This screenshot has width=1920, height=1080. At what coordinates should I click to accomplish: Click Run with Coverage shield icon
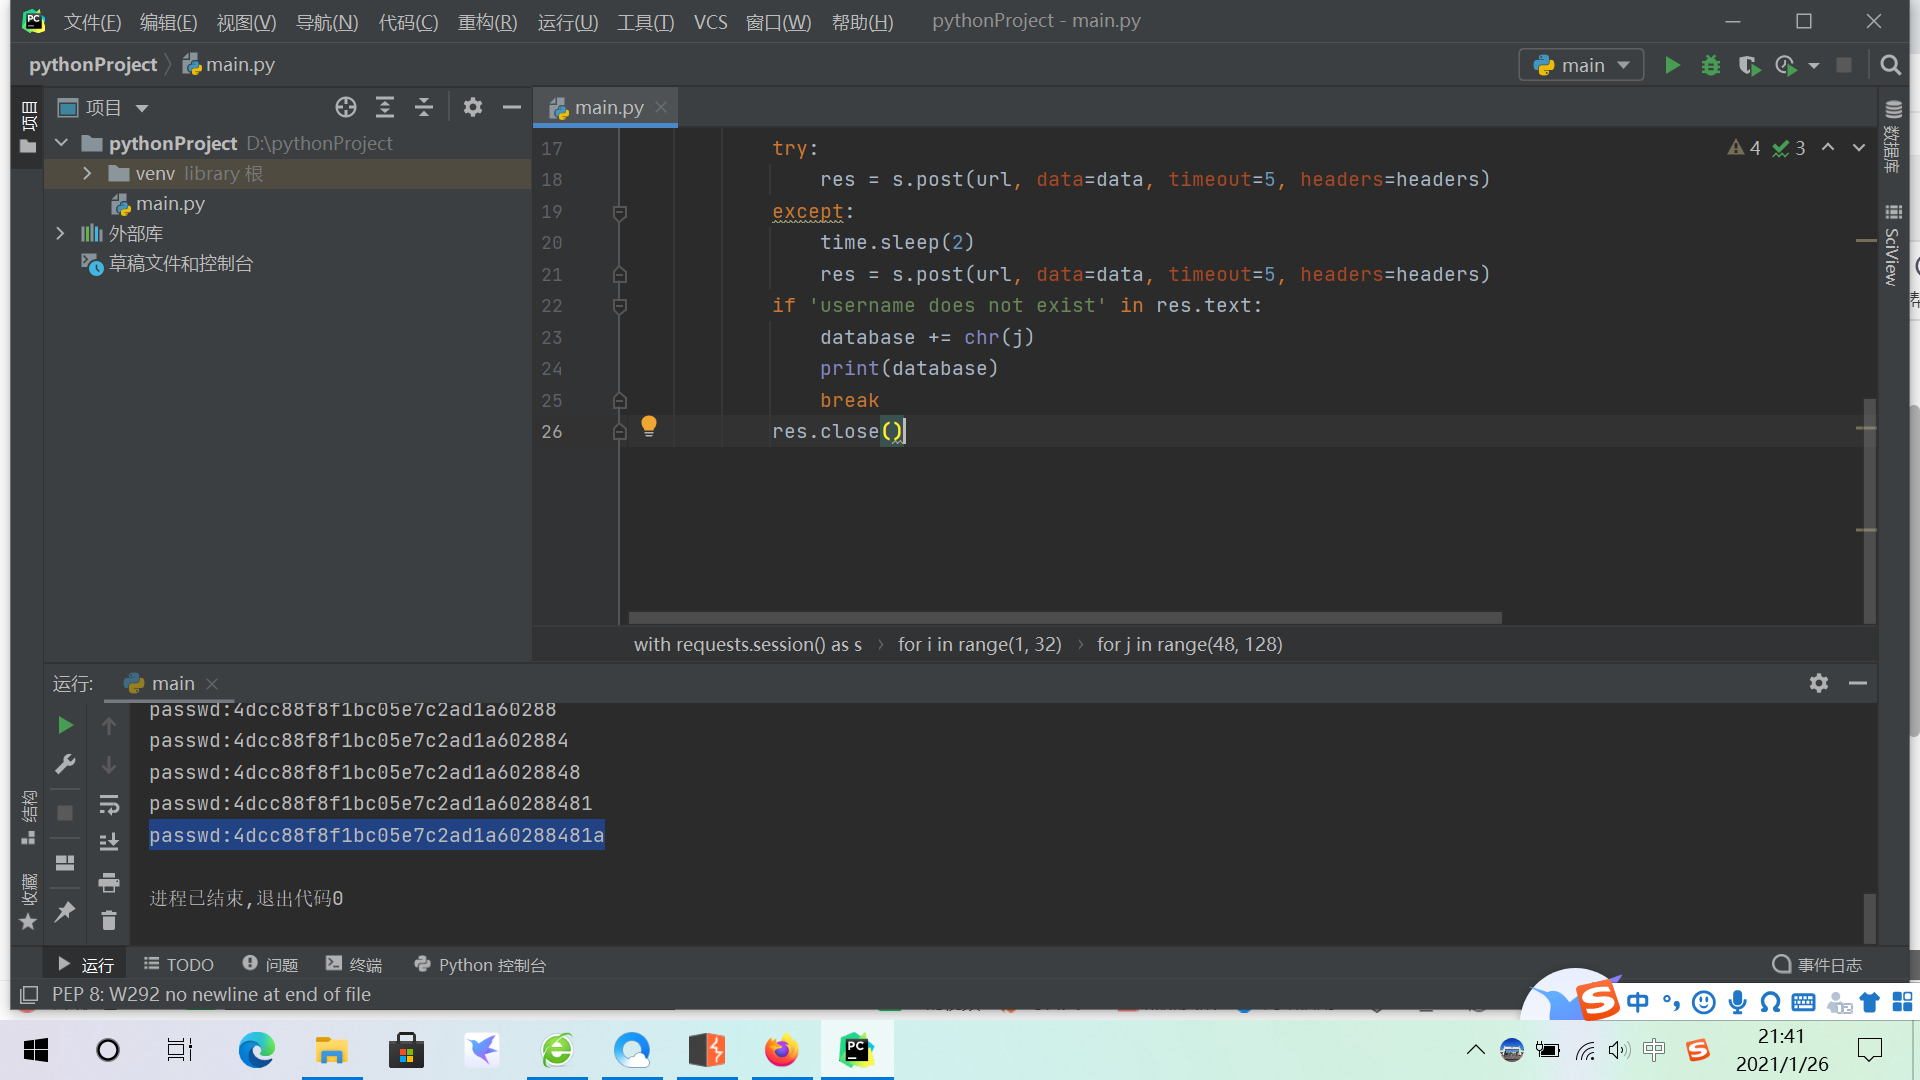(1748, 65)
